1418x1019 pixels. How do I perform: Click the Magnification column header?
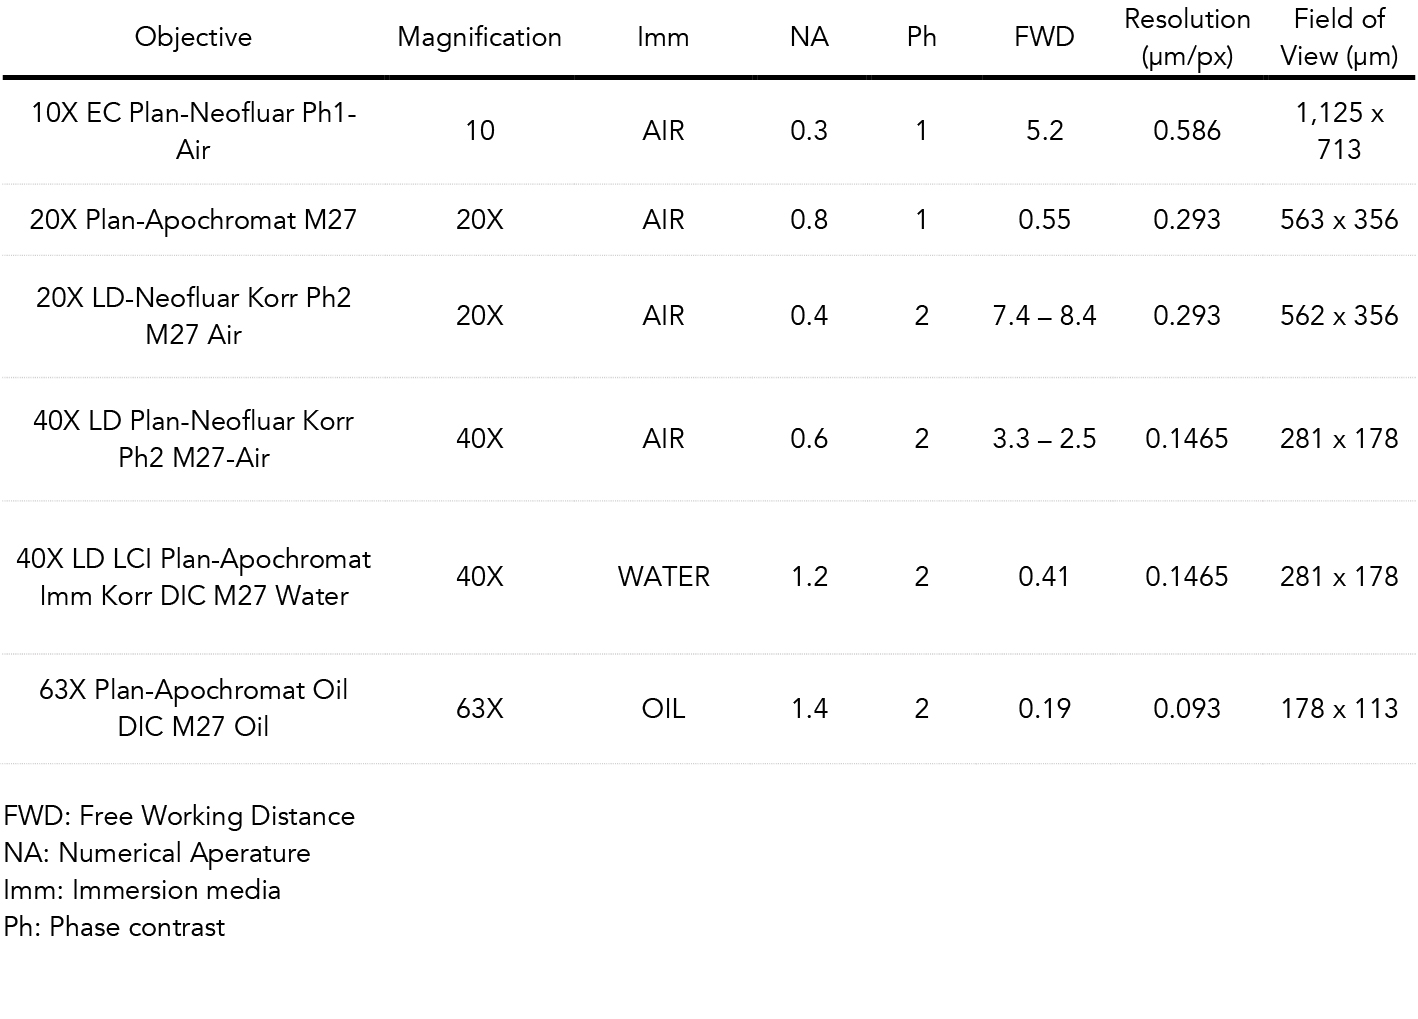click(479, 37)
